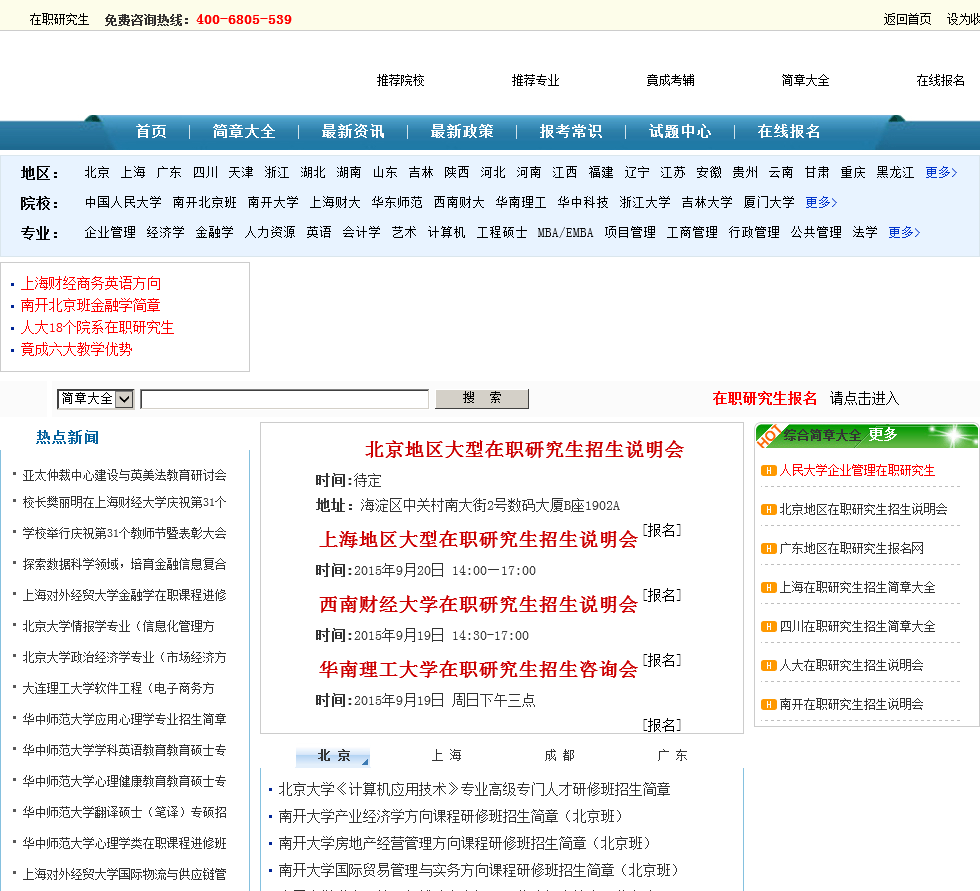Open 在线报名 in the blue navigation bar
The width and height of the screenshot is (980, 891).
(789, 131)
